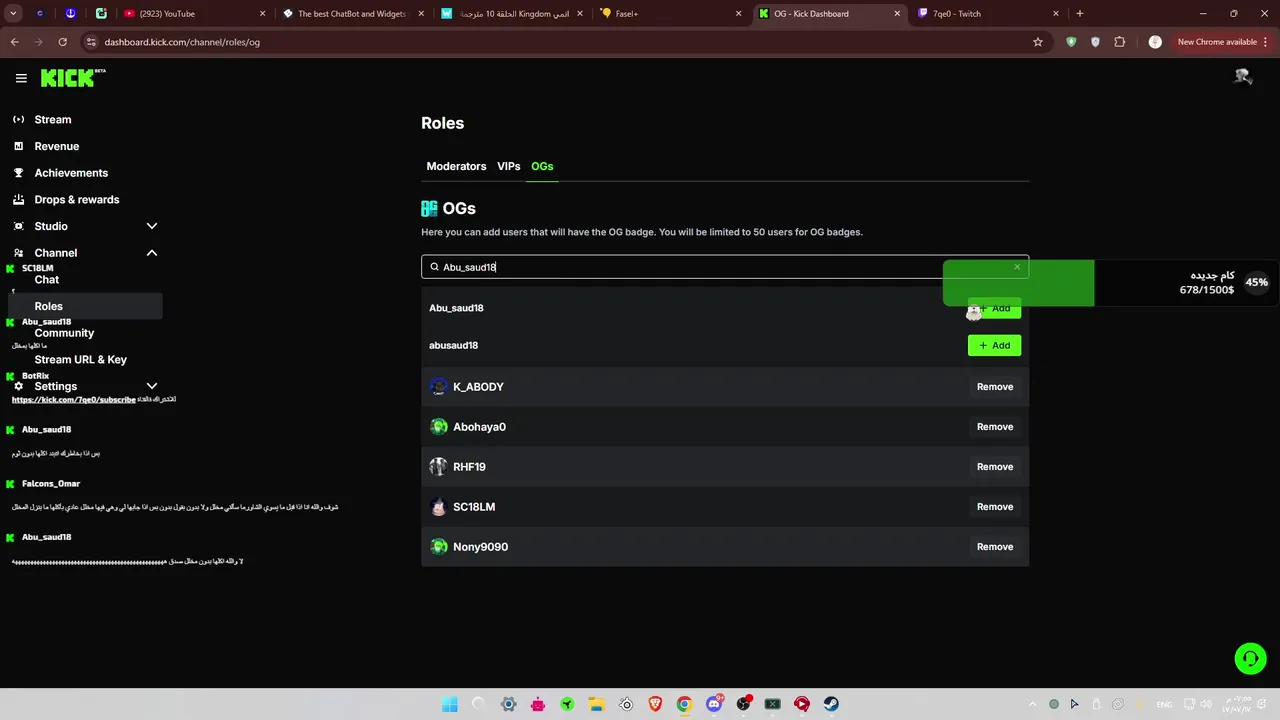Add abusaud18 as OG

click(x=994, y=345)
